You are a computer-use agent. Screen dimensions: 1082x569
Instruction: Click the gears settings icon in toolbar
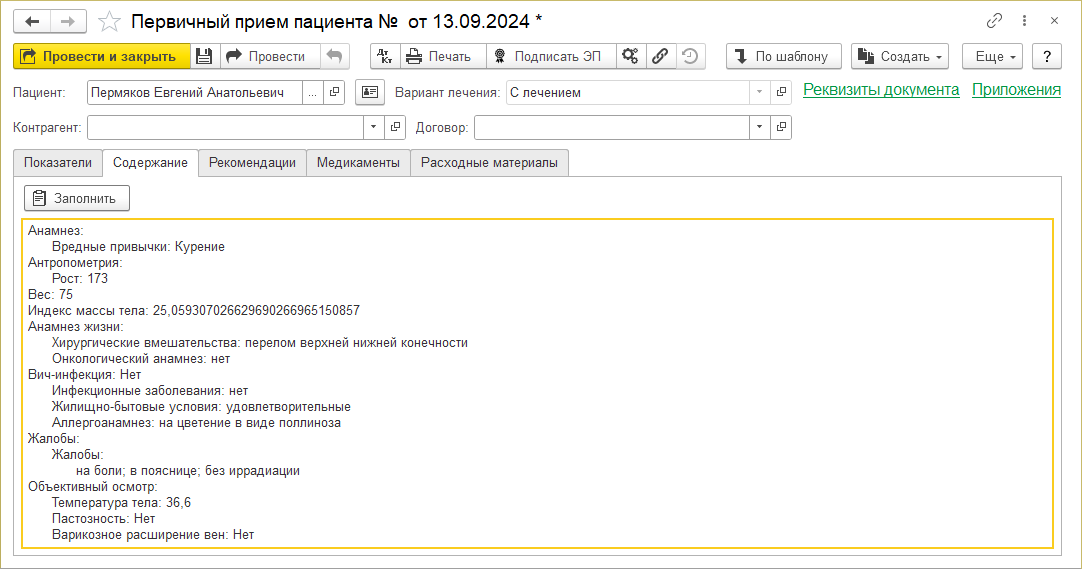click(x=630, y=57)
